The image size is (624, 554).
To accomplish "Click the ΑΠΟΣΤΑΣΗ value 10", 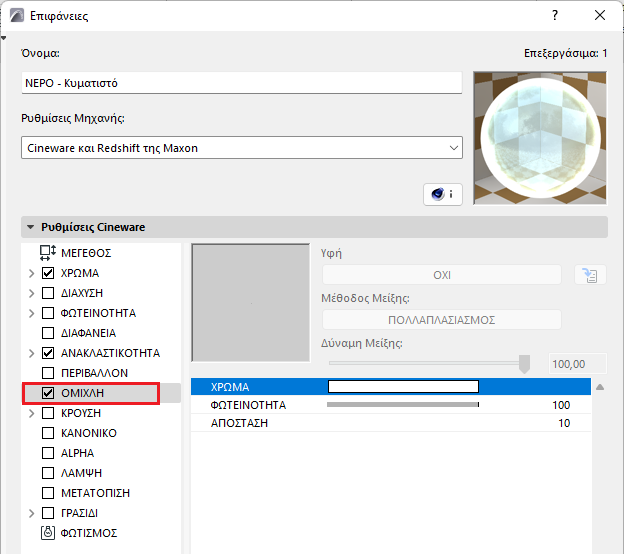I will coord(564,423).
